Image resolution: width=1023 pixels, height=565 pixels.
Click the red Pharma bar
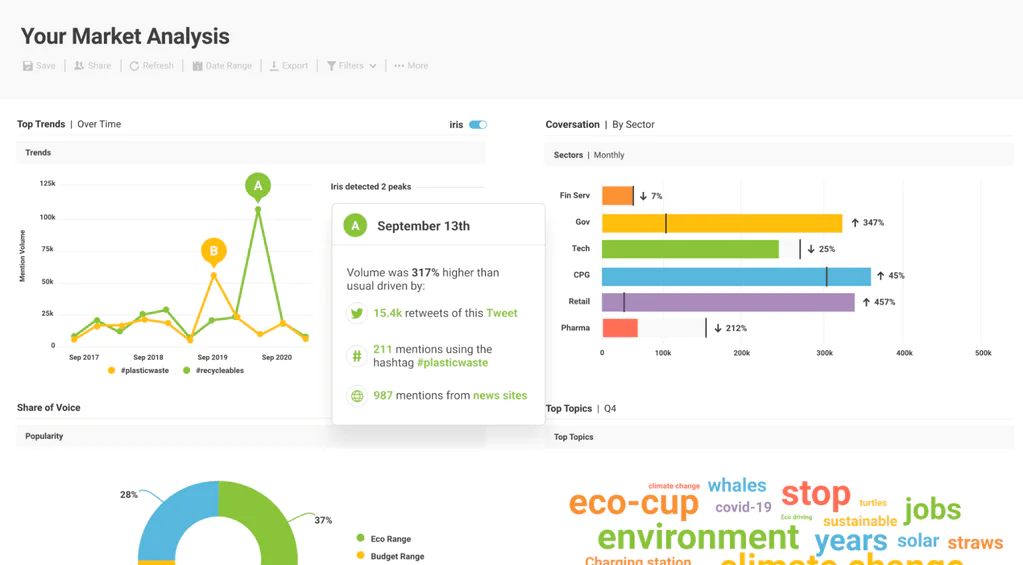click(x=620, y=328)
